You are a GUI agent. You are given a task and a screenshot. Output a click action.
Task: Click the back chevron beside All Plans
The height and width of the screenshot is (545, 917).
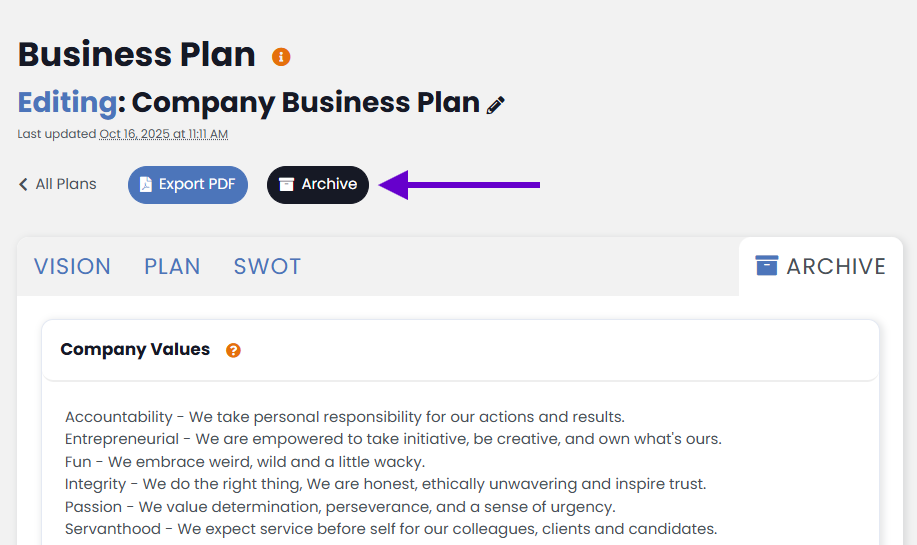[23, 184]
